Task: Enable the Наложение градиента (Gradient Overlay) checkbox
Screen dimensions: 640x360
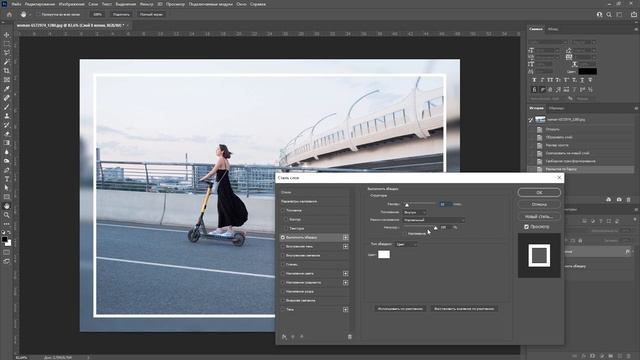Action: [x=282, y=282]
